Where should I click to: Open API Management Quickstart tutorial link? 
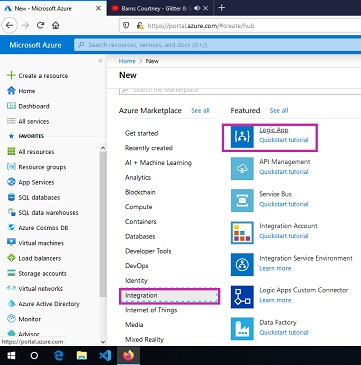click(x=284, y=172)
